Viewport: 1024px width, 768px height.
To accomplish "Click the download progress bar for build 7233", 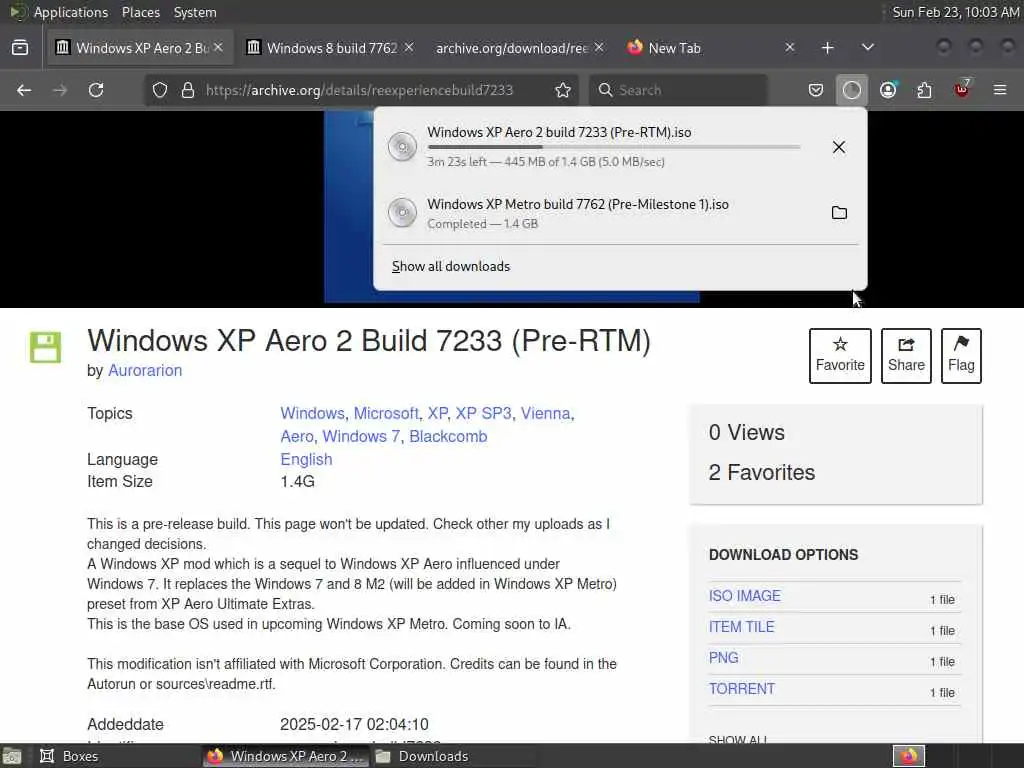I will click(614, 147).
